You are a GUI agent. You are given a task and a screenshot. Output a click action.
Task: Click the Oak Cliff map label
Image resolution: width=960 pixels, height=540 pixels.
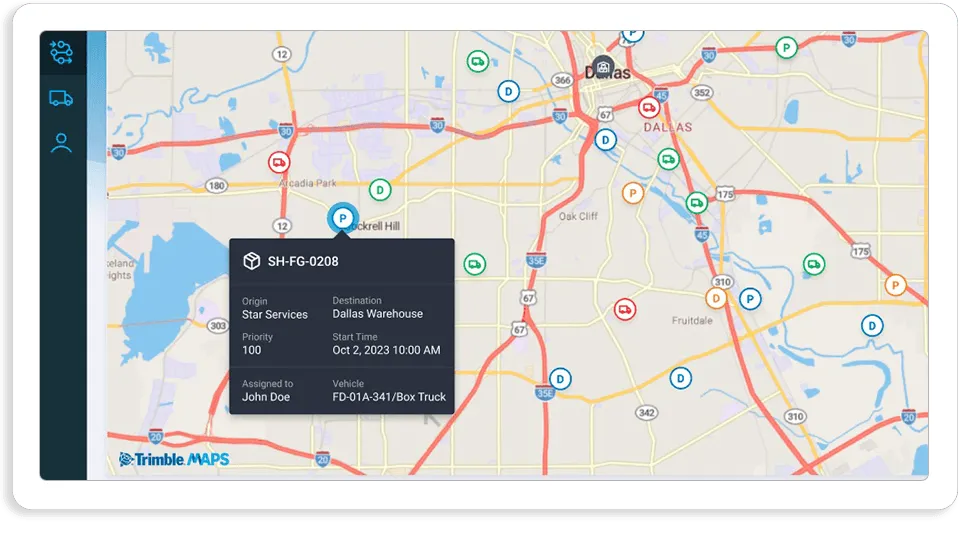click(578, 216)
